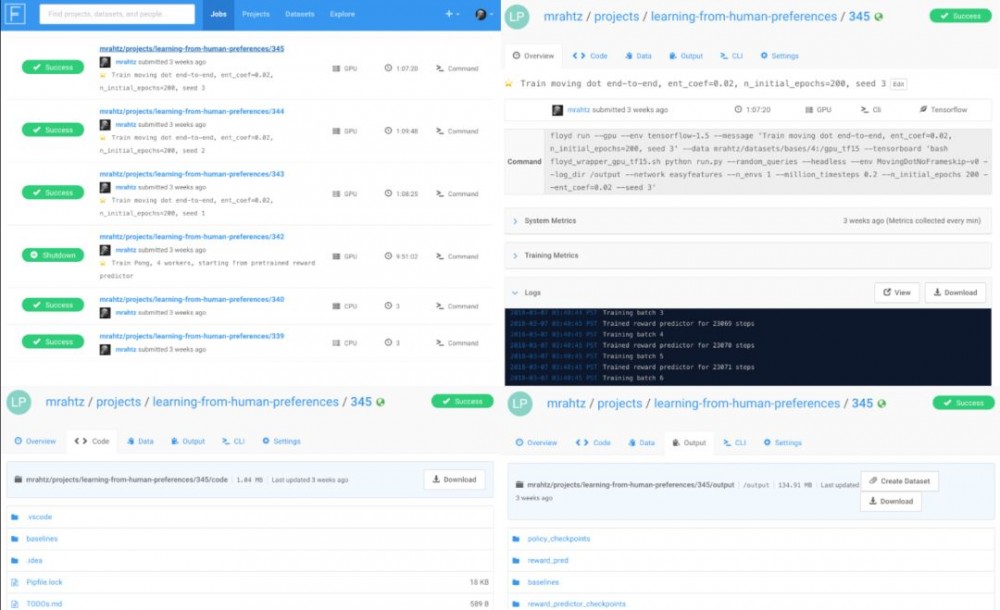Select Code tab in bottom-right output panel
The width and height of the screenshot is (1000, 610).
click(593, 443)
